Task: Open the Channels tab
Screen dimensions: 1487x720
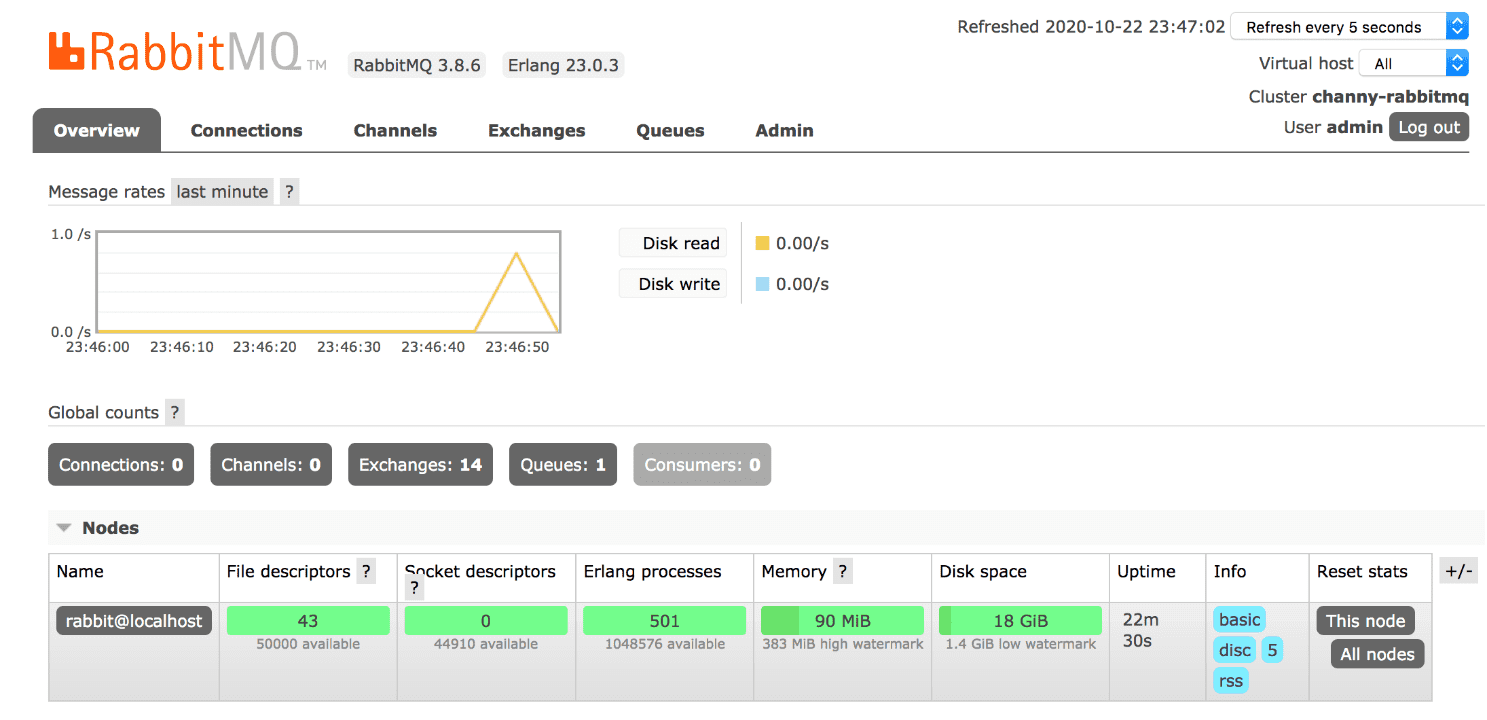Action: [395, 130]
